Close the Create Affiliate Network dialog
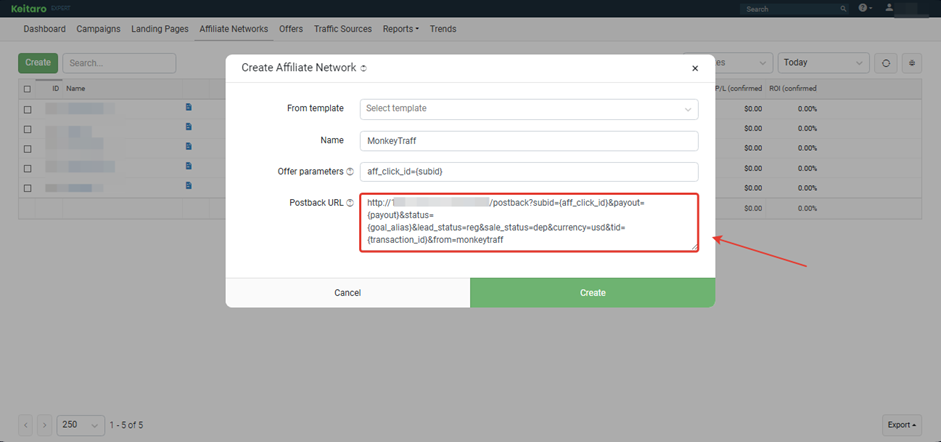Image resolution: width=941 pixels, height=442 pixels. click(x=695, y=68)
